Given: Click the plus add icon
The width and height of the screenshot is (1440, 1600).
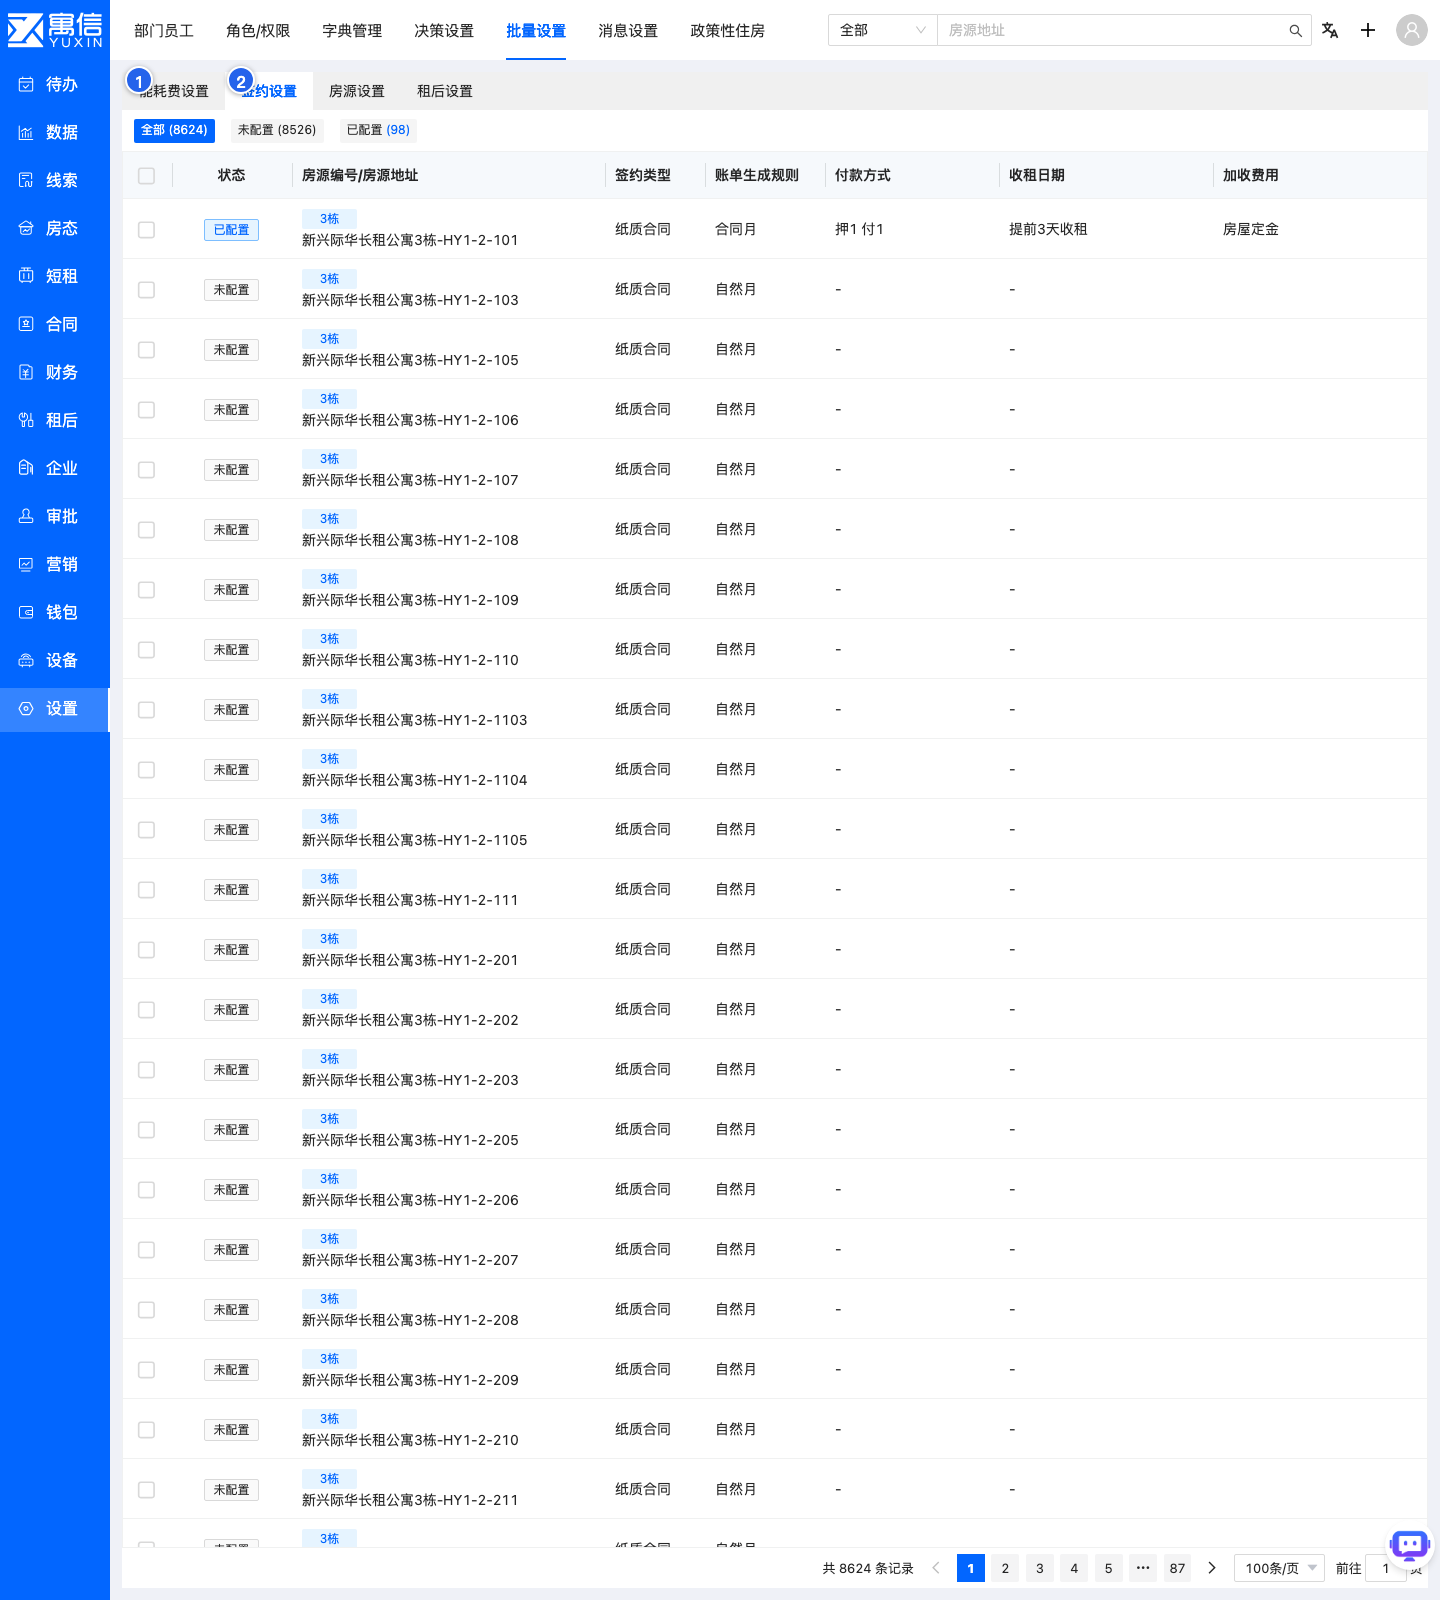Looking at the screenshot, I should [1368, 30].
